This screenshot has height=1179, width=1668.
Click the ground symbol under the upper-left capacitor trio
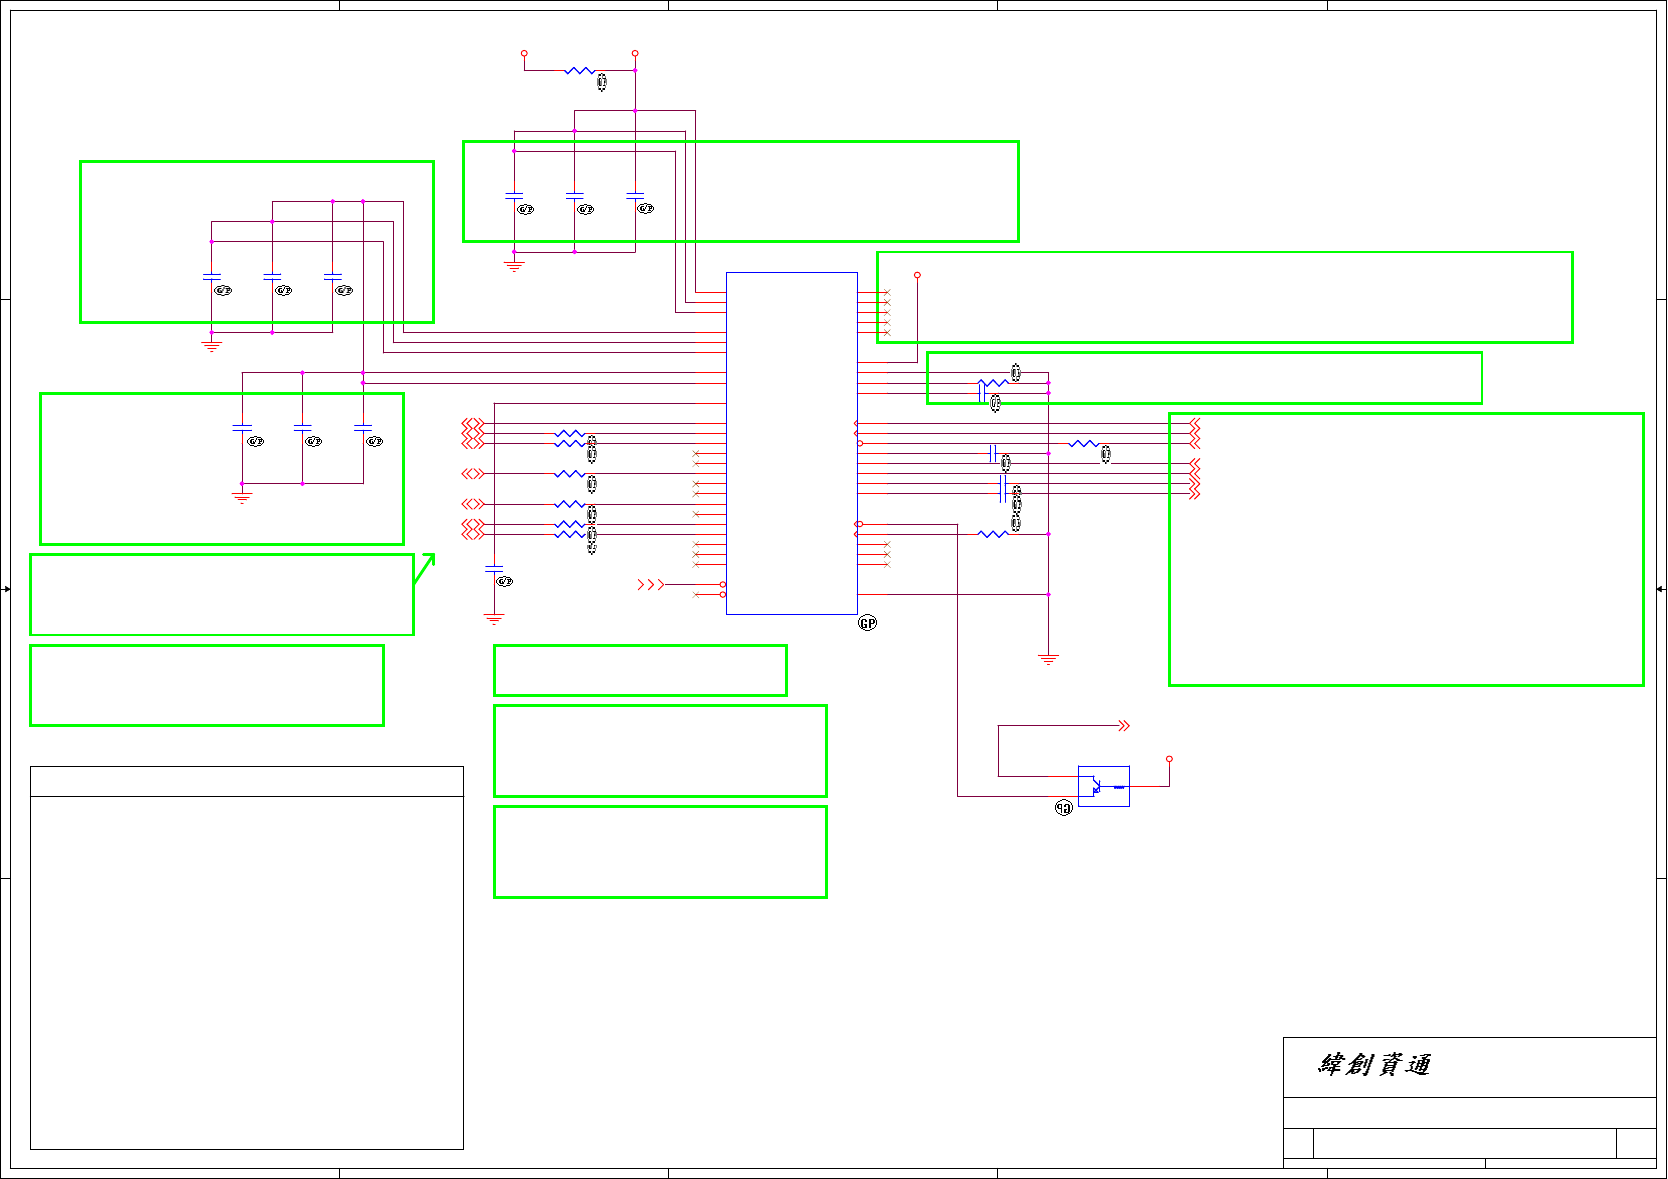click(x=211, y=347)
